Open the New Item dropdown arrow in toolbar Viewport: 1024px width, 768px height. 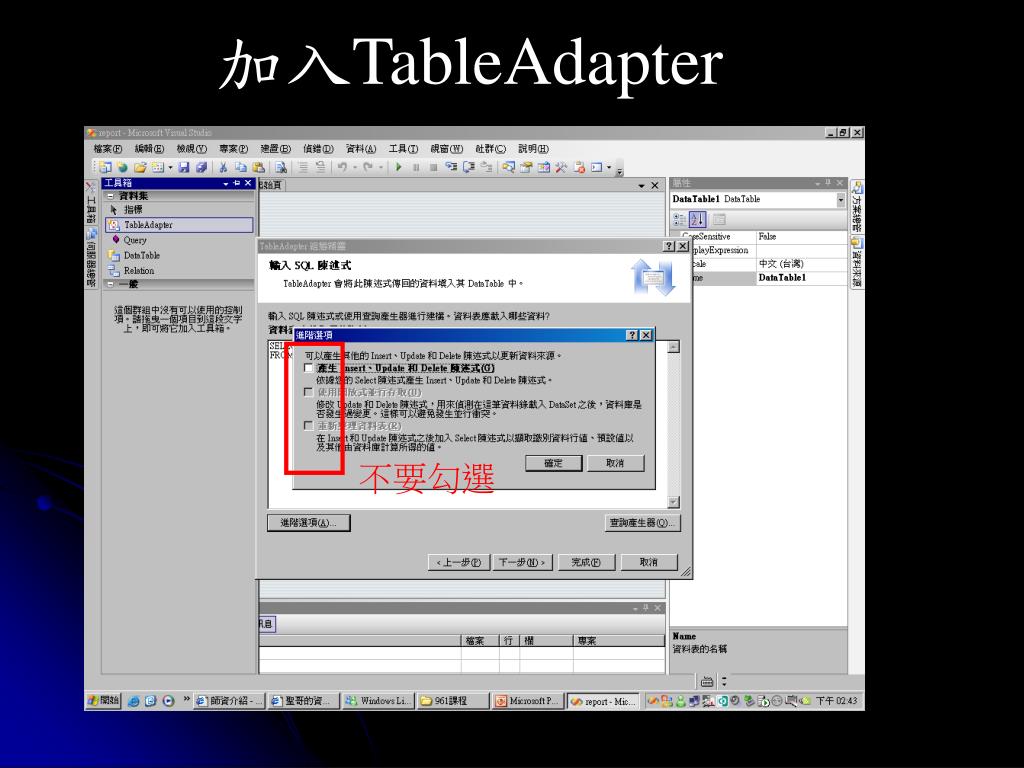pos(170,168)
